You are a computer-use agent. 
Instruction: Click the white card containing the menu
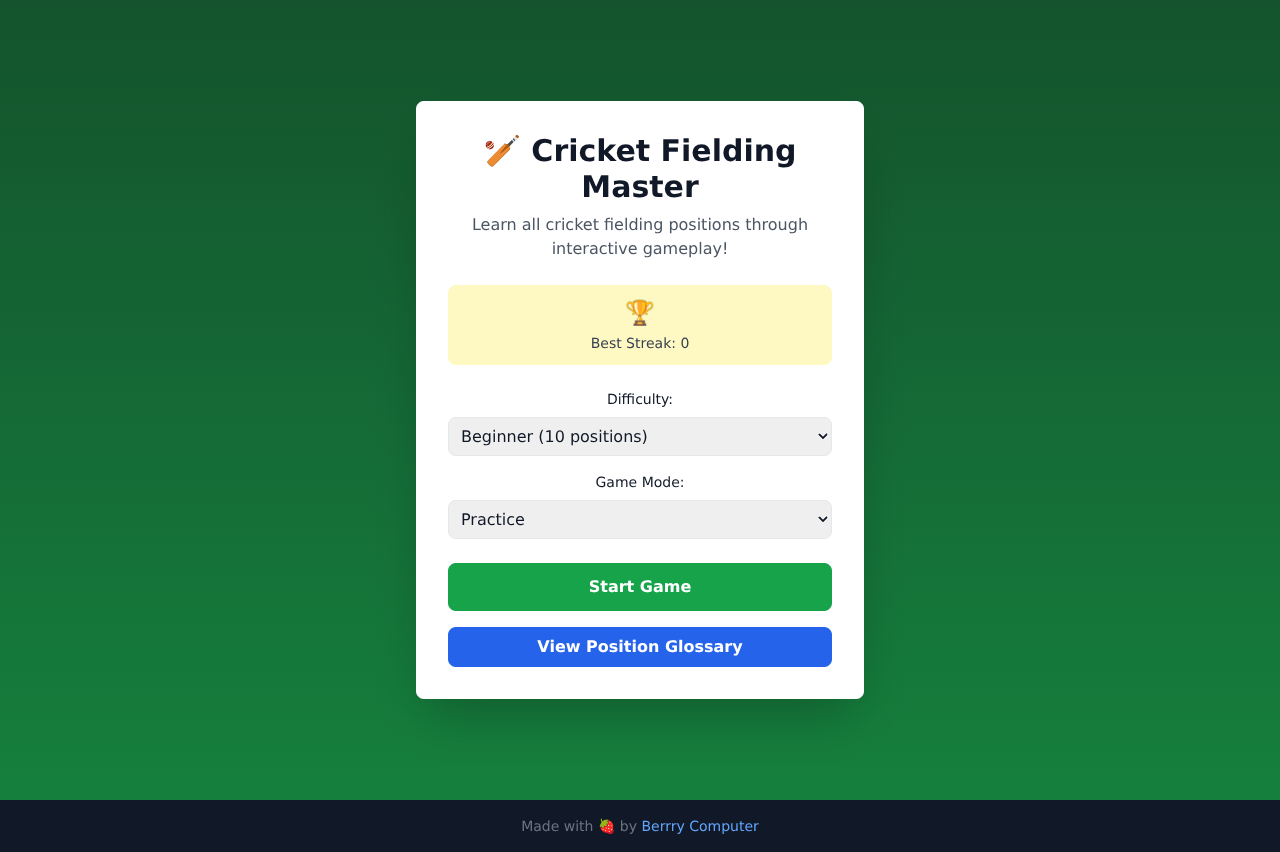click(639, 400)
